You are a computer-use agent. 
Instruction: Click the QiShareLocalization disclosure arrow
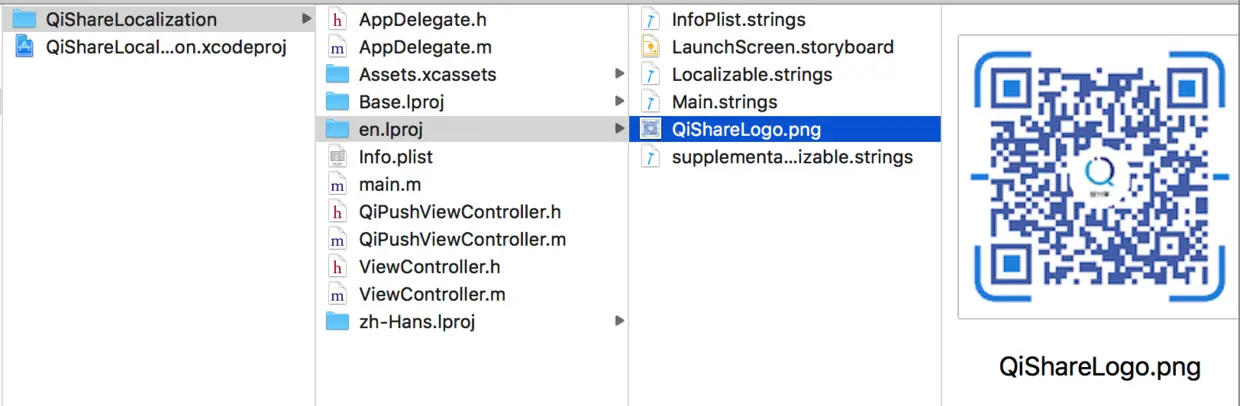[x=306, y=19]
